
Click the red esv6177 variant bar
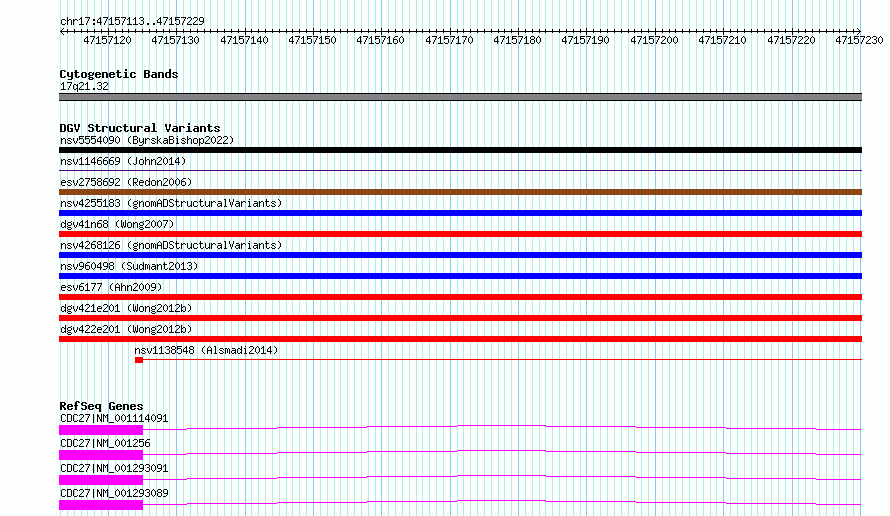point(460,297)
